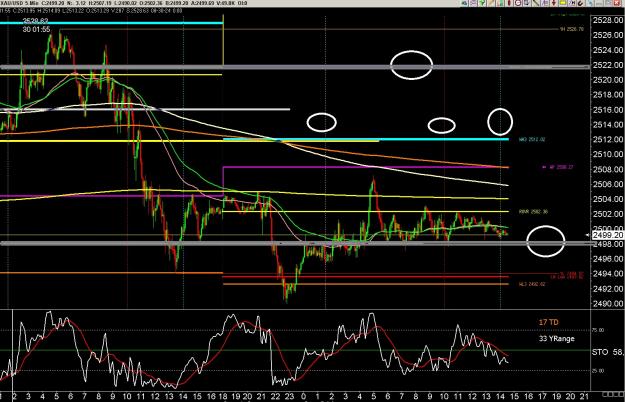625x402 pixels.
Task: Click the red down-arrow toolbar icon
Action: (554, 3)
